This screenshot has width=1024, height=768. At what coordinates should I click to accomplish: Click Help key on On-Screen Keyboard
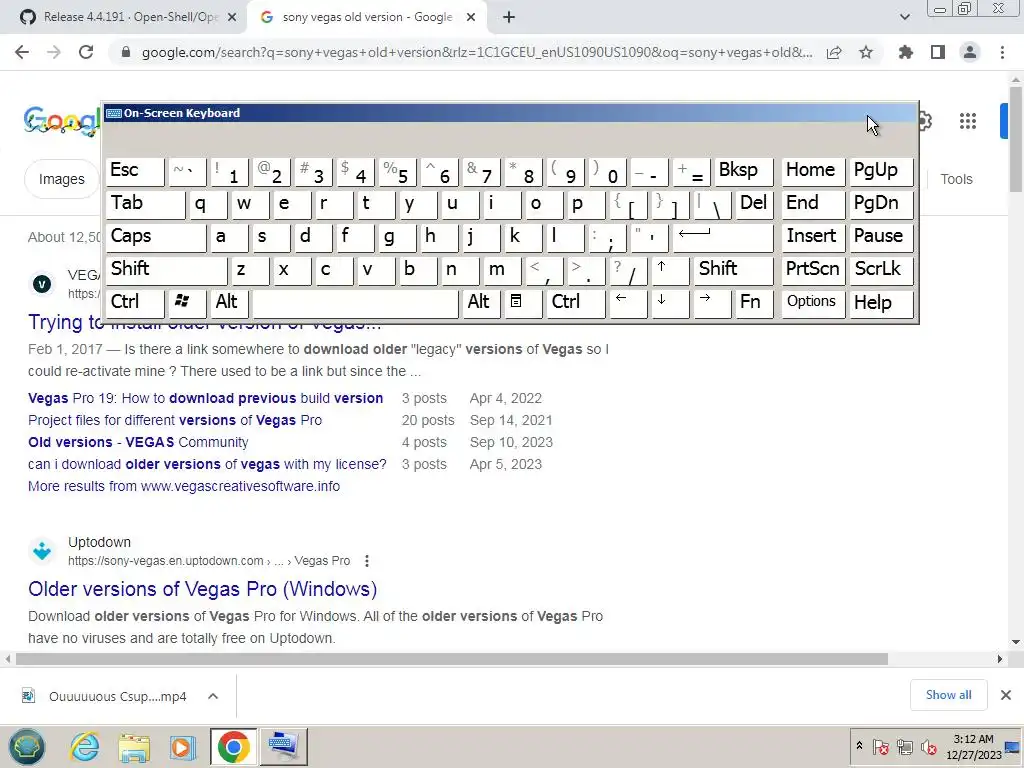880,302
